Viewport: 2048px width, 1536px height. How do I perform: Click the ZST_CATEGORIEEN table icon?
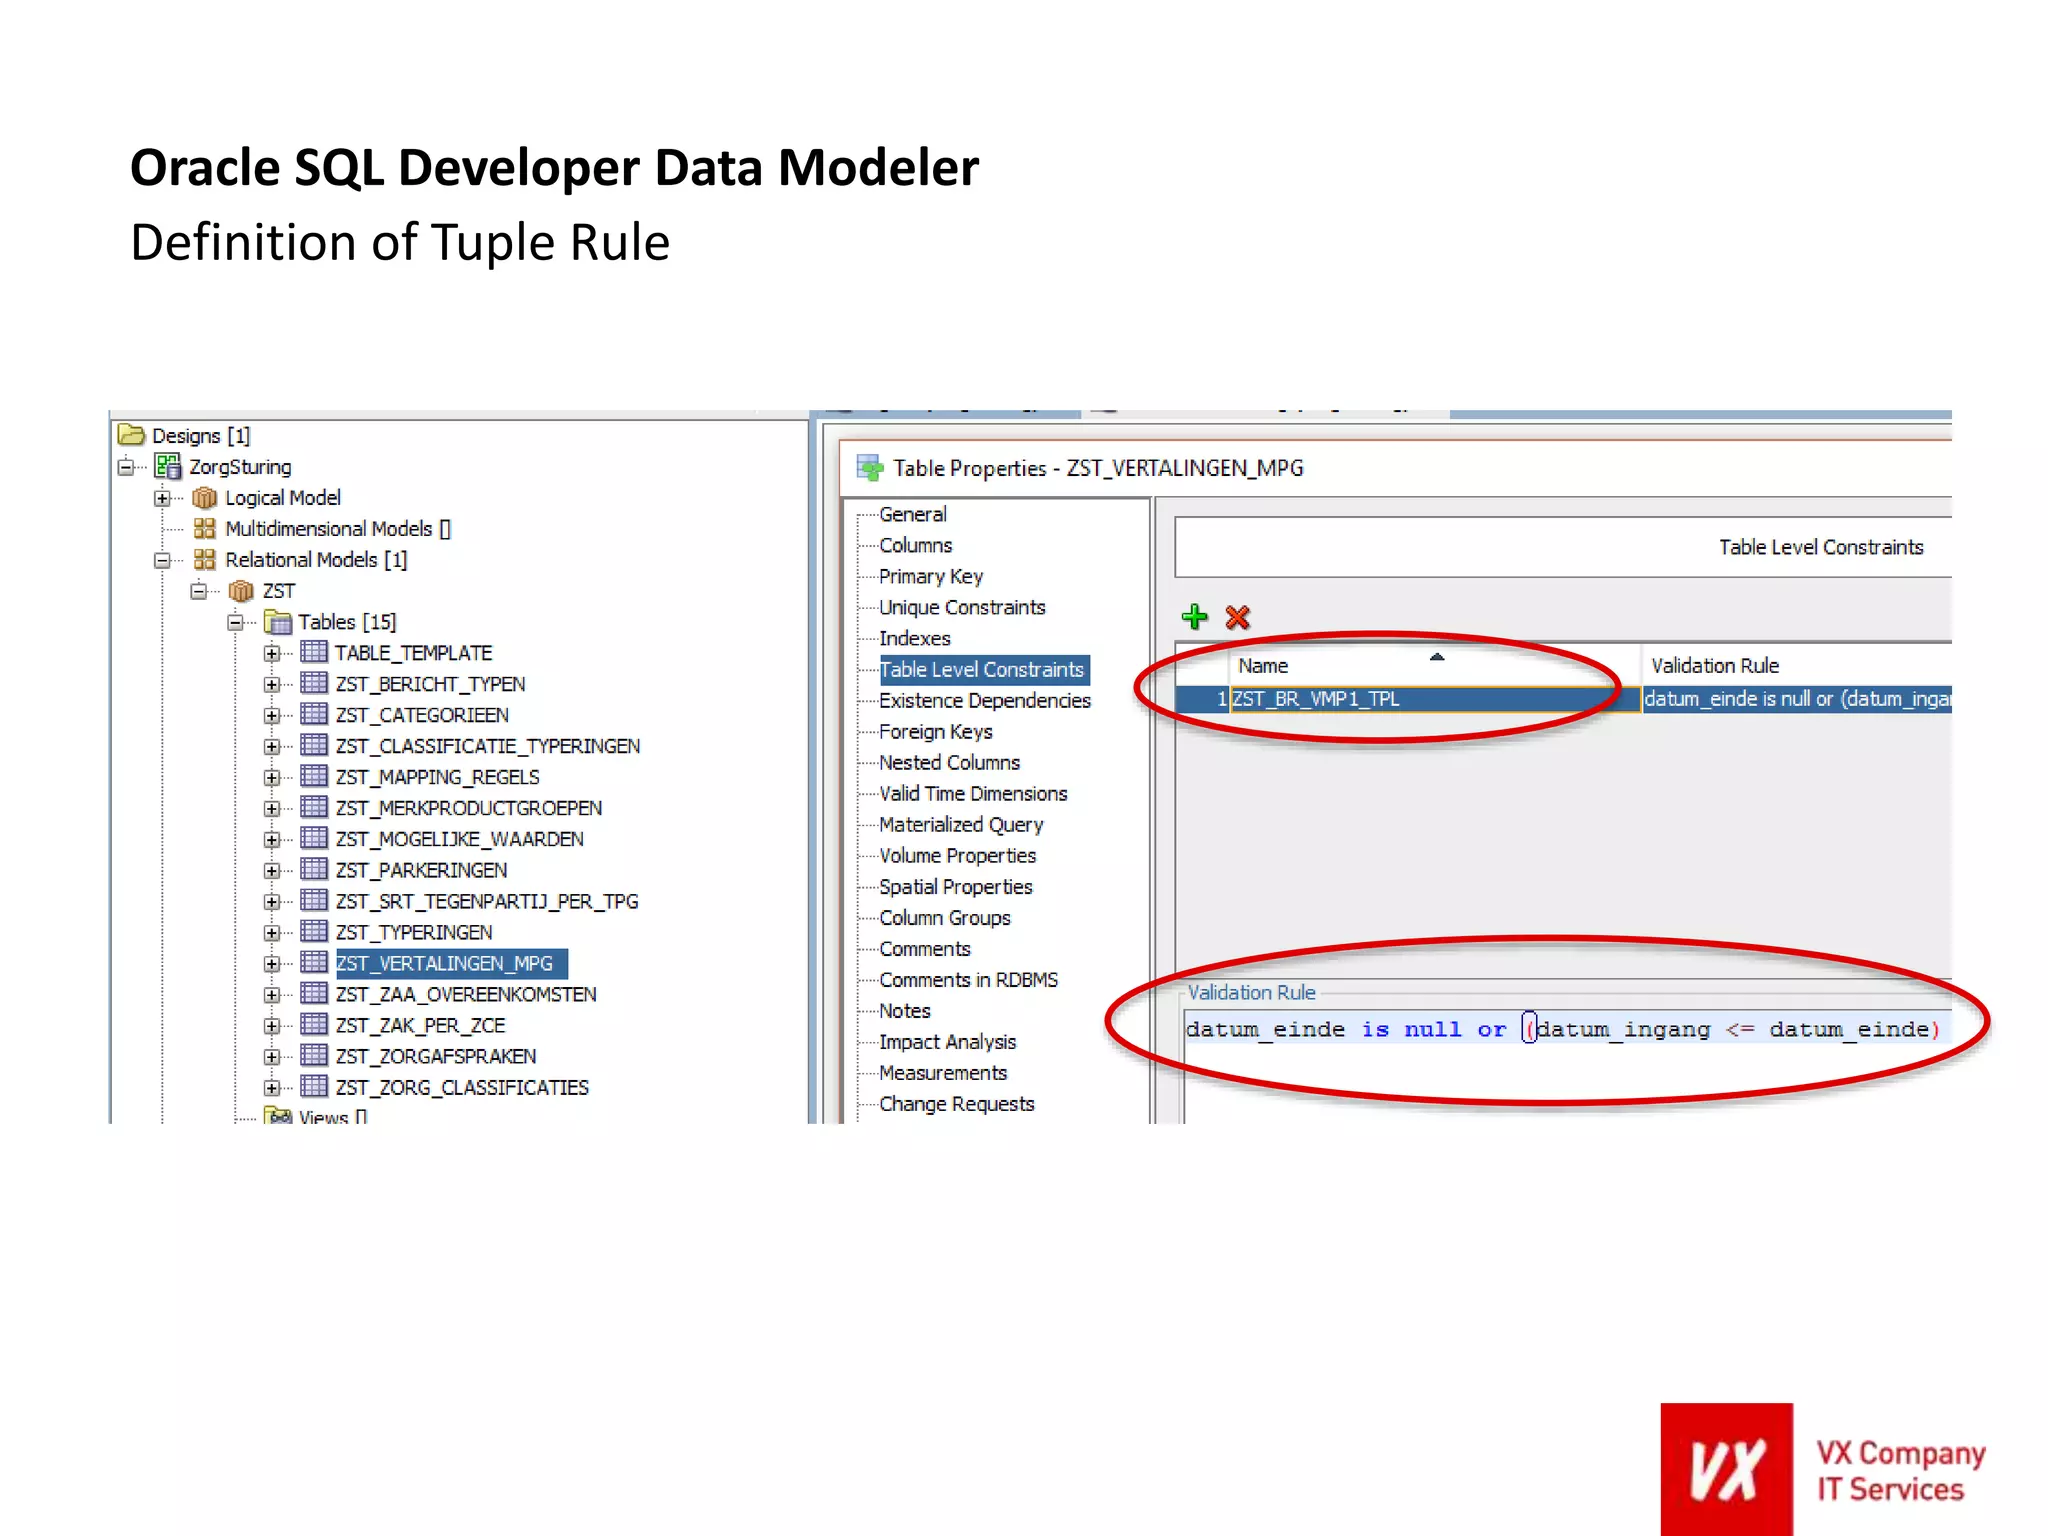(x=314, y=714)
